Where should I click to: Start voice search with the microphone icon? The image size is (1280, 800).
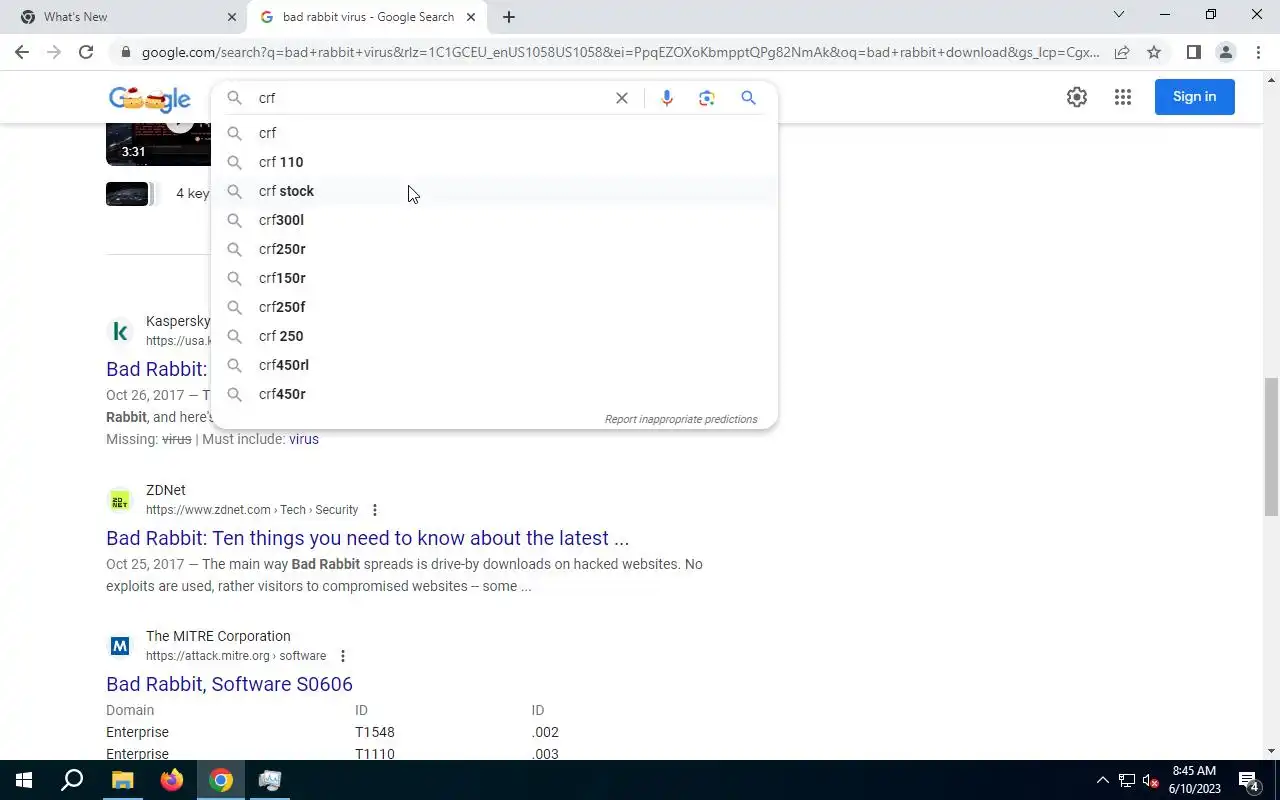[x=667, y=98]
